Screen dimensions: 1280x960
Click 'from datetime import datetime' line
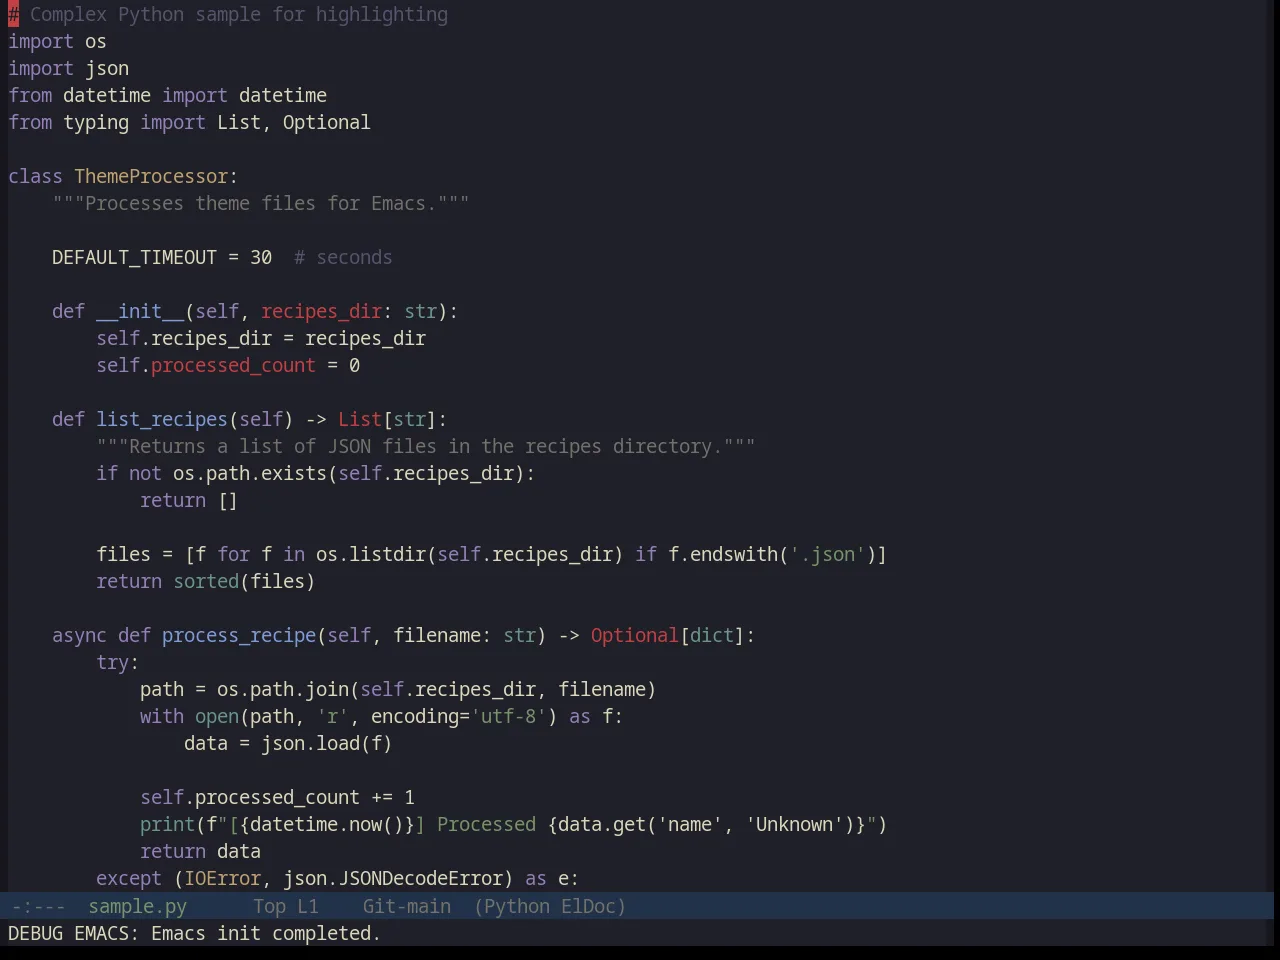click(x=167, y=95)
